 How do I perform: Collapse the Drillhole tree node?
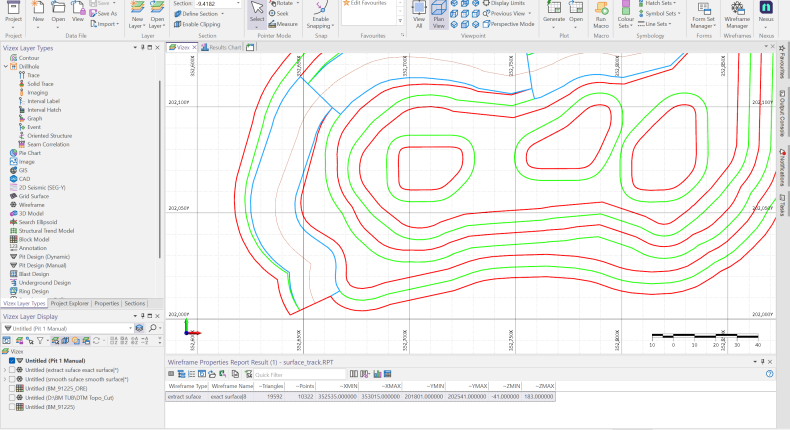6,67
